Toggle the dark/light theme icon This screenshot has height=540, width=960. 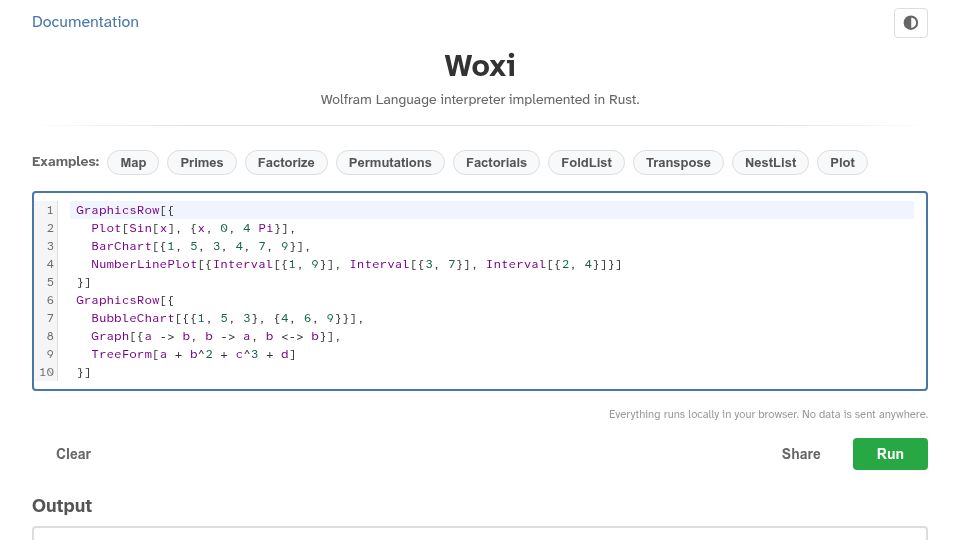910,23
